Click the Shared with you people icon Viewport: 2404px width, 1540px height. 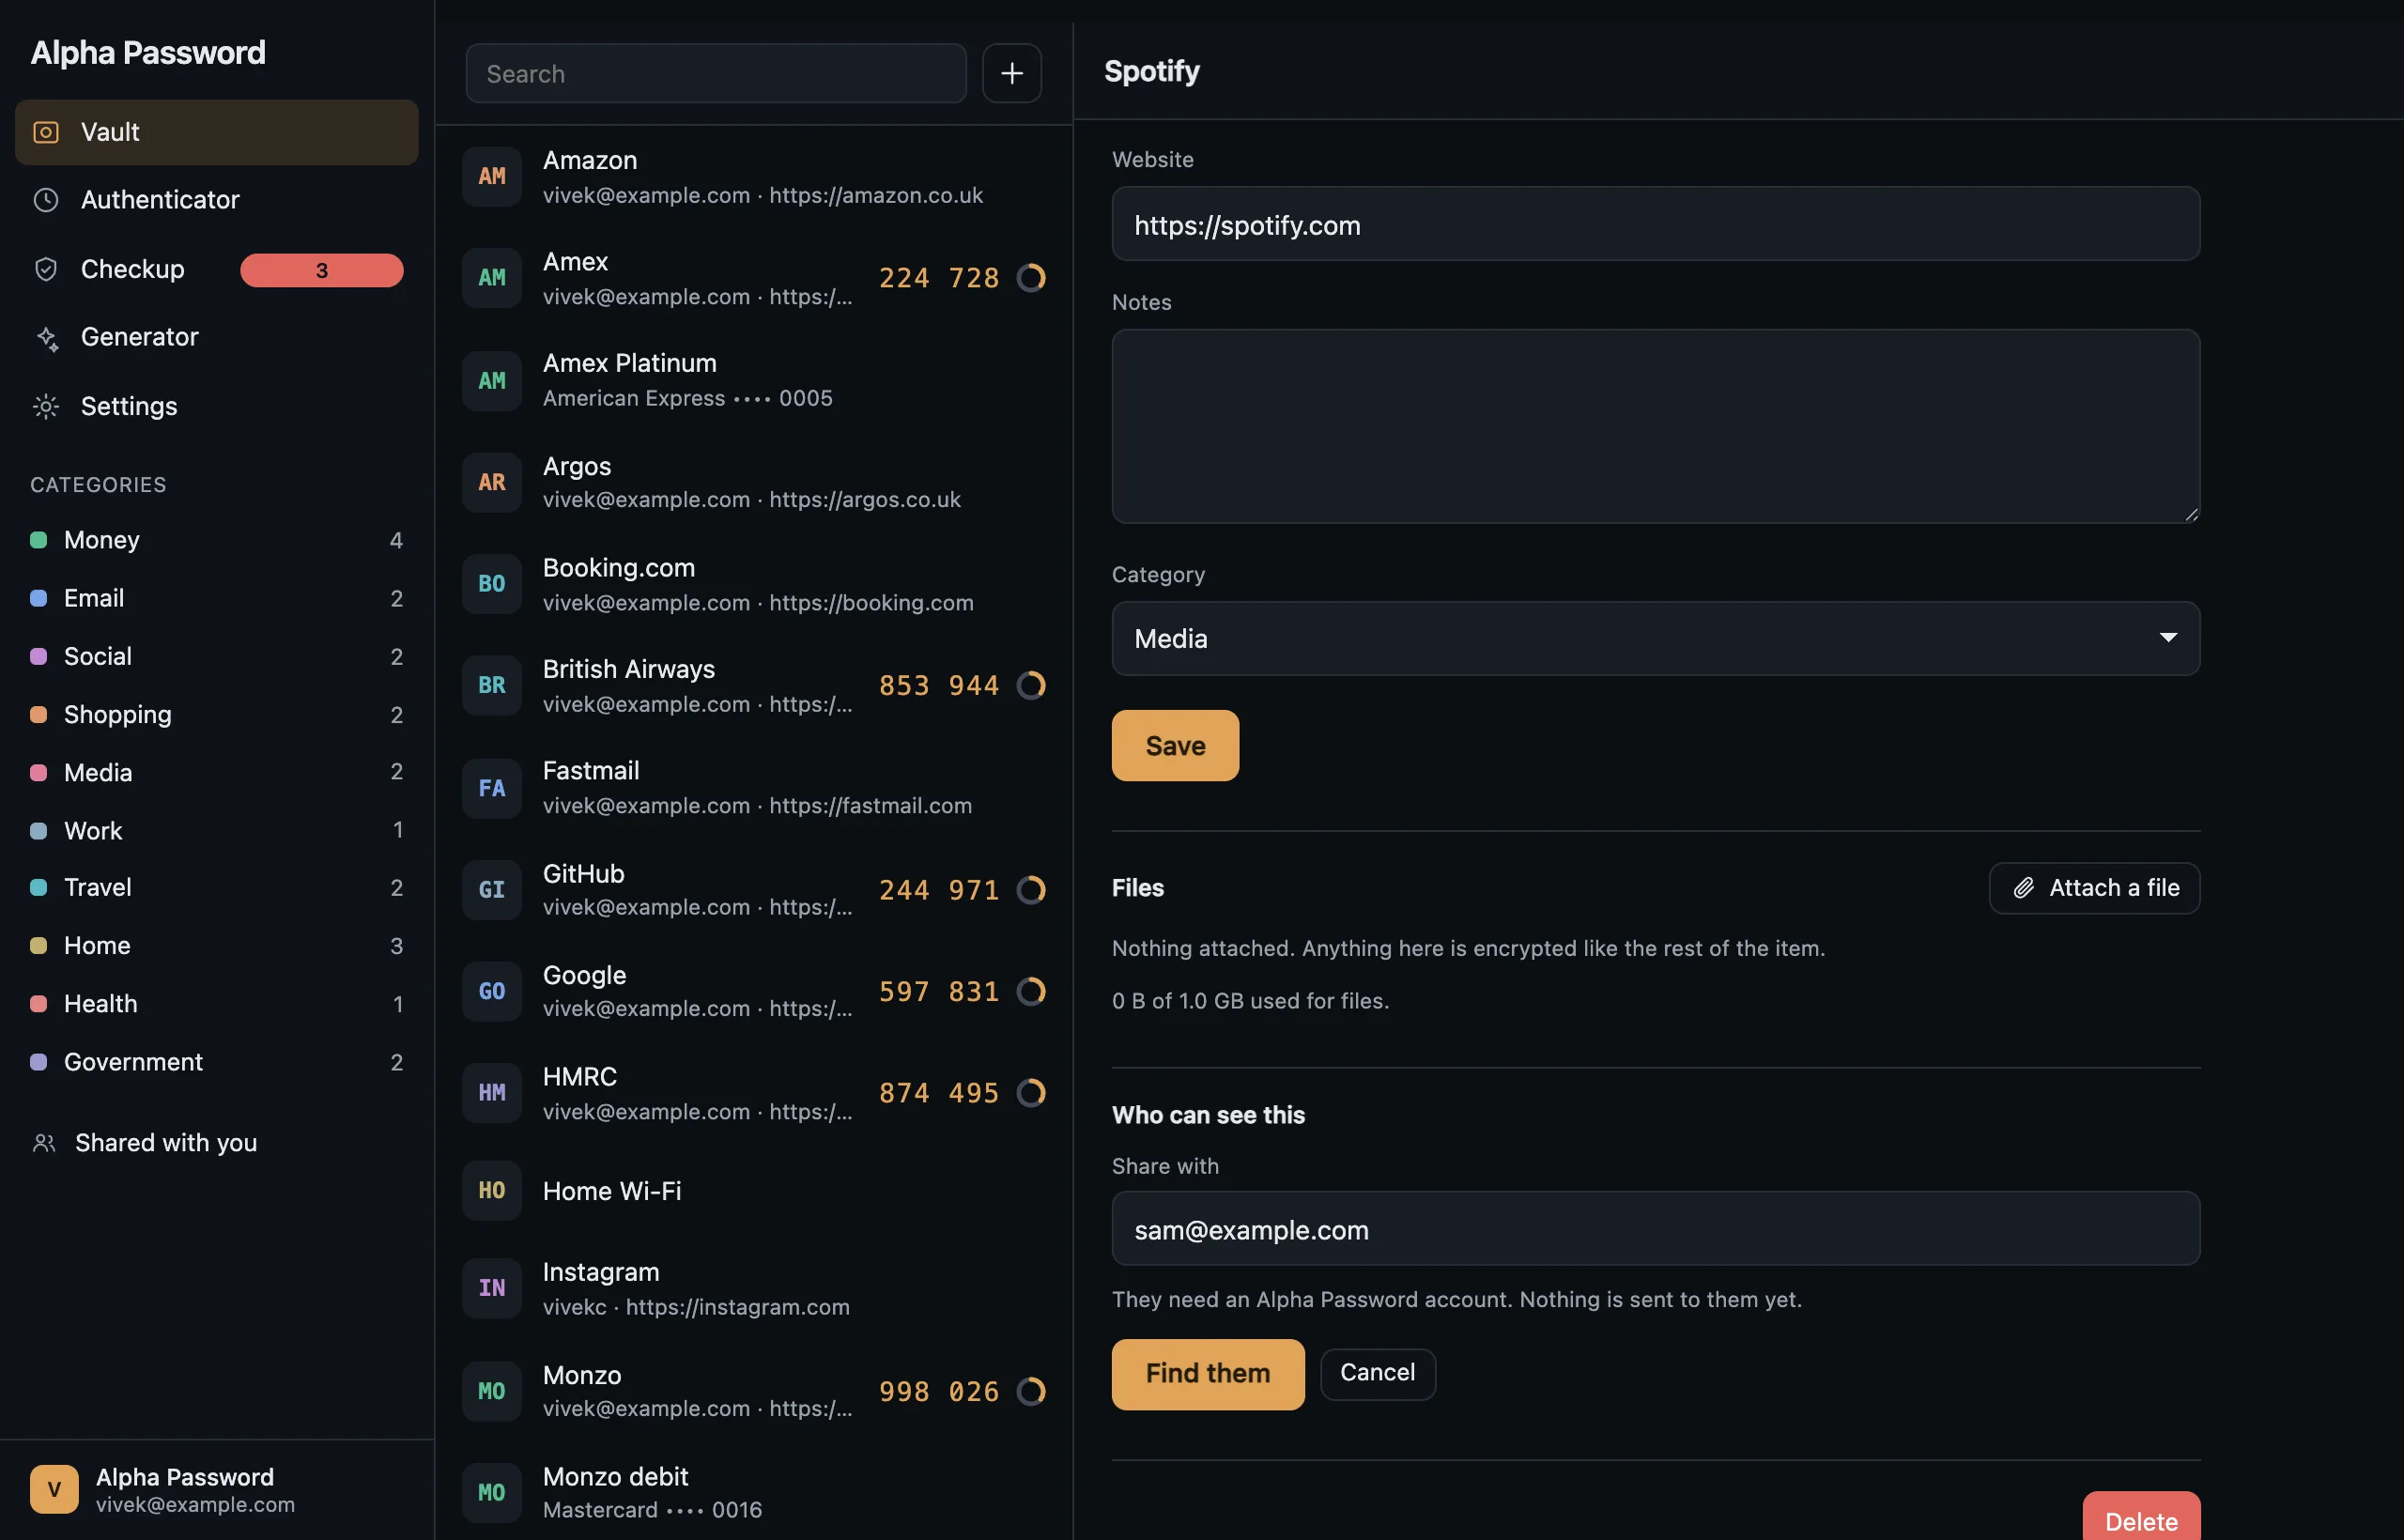pyautogui.click(x=44, y=1142)
